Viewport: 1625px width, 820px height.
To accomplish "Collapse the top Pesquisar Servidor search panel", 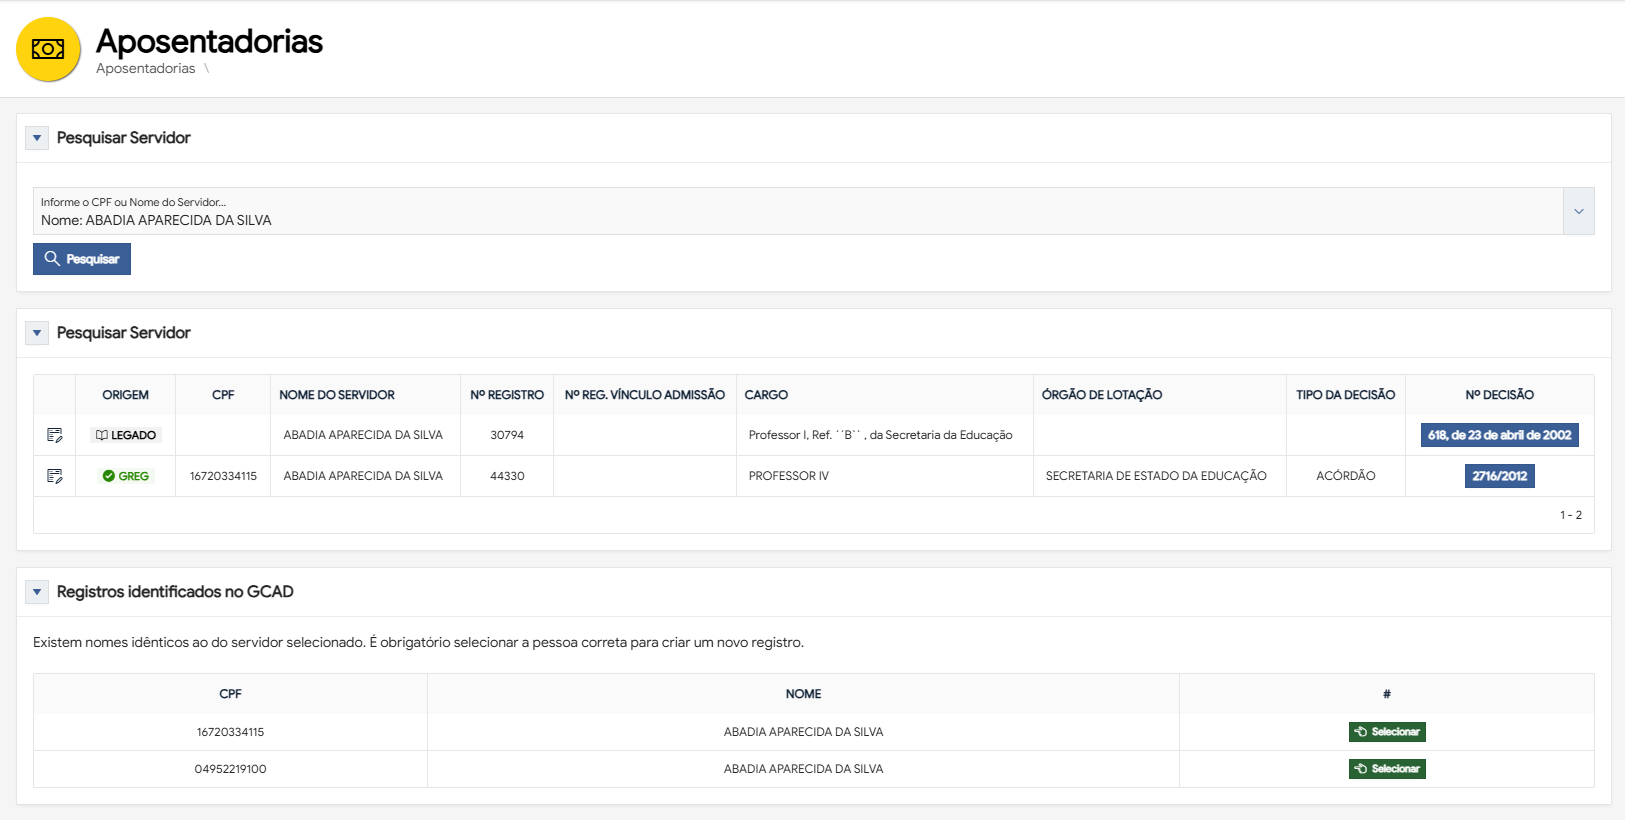I will 37,138.
